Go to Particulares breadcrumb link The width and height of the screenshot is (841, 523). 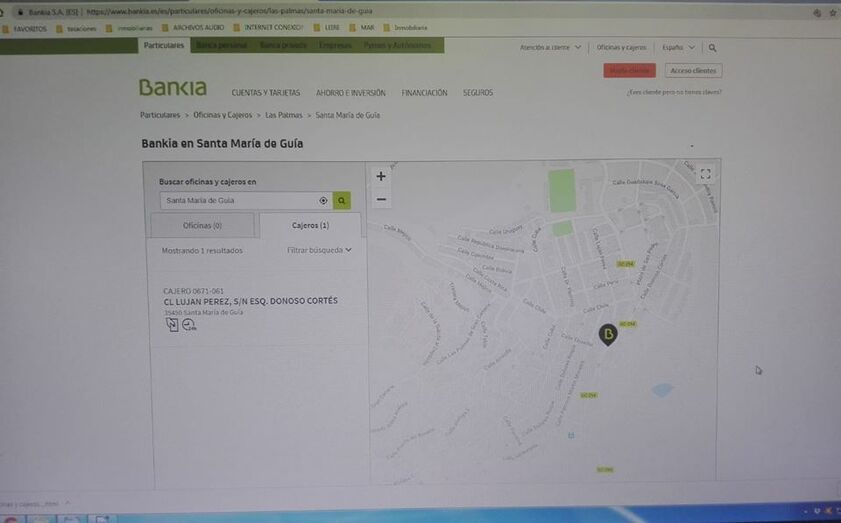(160, 115)
